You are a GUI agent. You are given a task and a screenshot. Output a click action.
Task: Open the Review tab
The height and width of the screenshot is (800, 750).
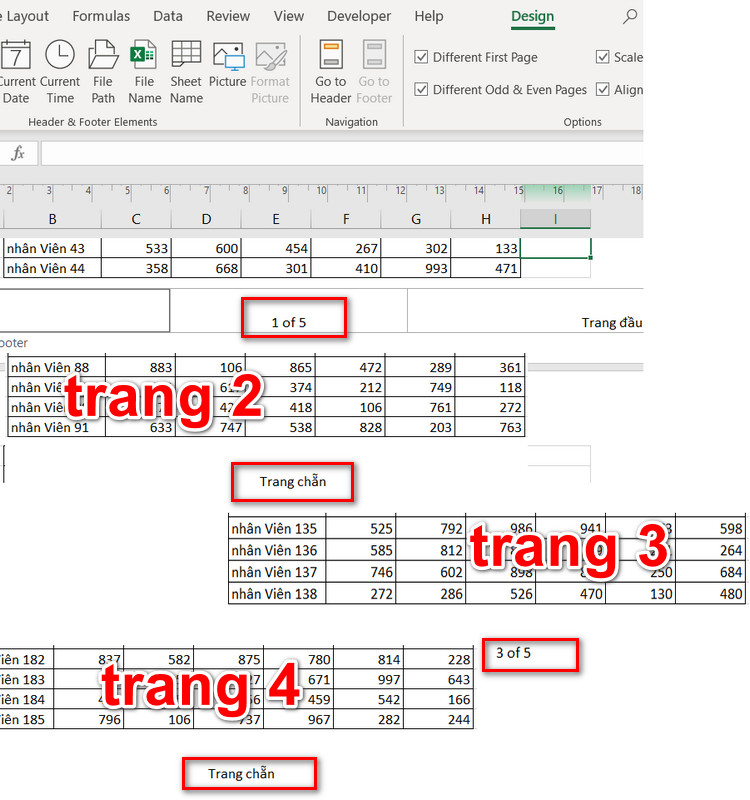(x=228, y=16)
